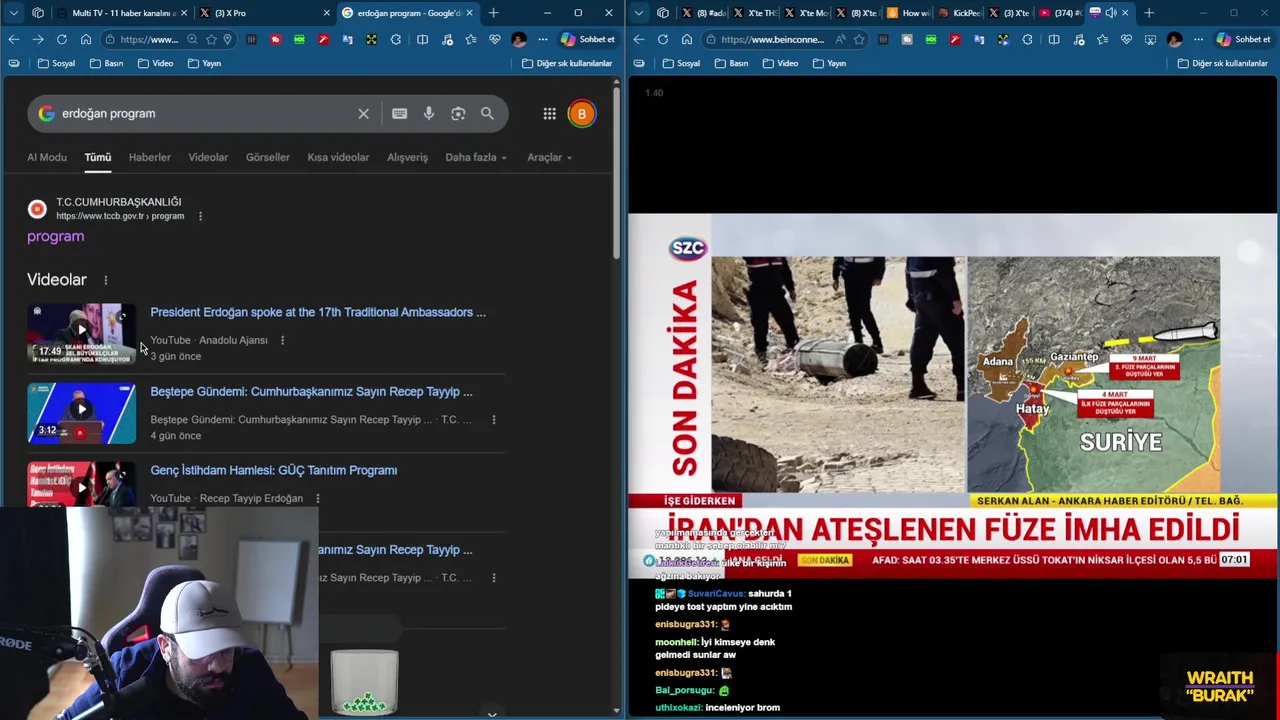Open Diğer sık kullanılanlar folder, right browser

[x=1222, y=63]
